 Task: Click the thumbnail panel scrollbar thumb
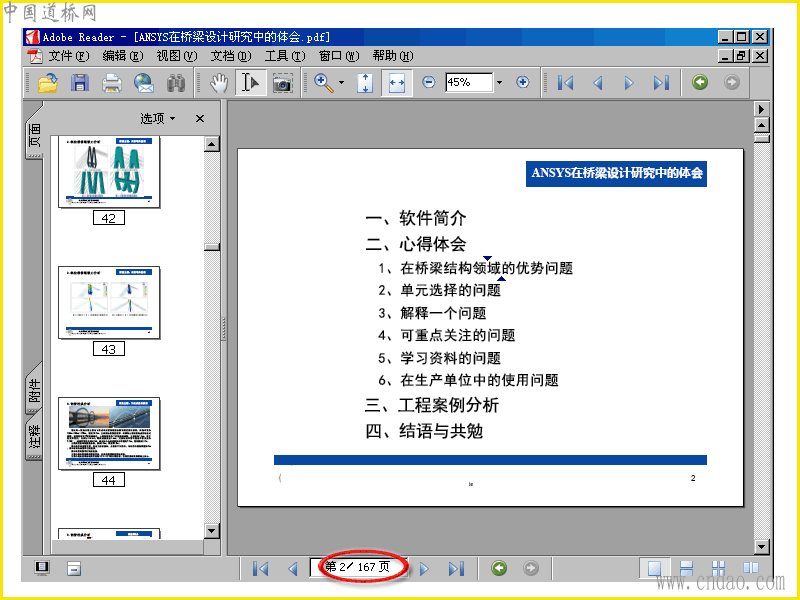click(212, 247)
